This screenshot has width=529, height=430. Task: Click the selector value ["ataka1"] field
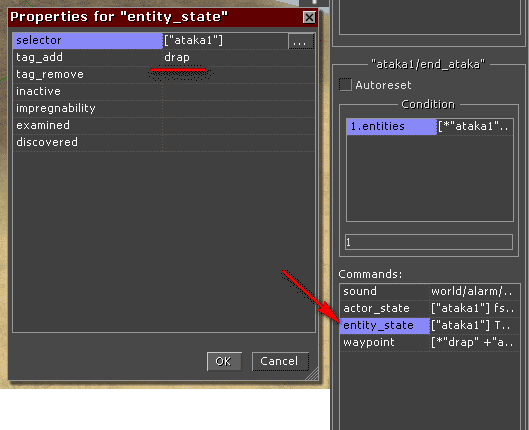click(225, 41)
